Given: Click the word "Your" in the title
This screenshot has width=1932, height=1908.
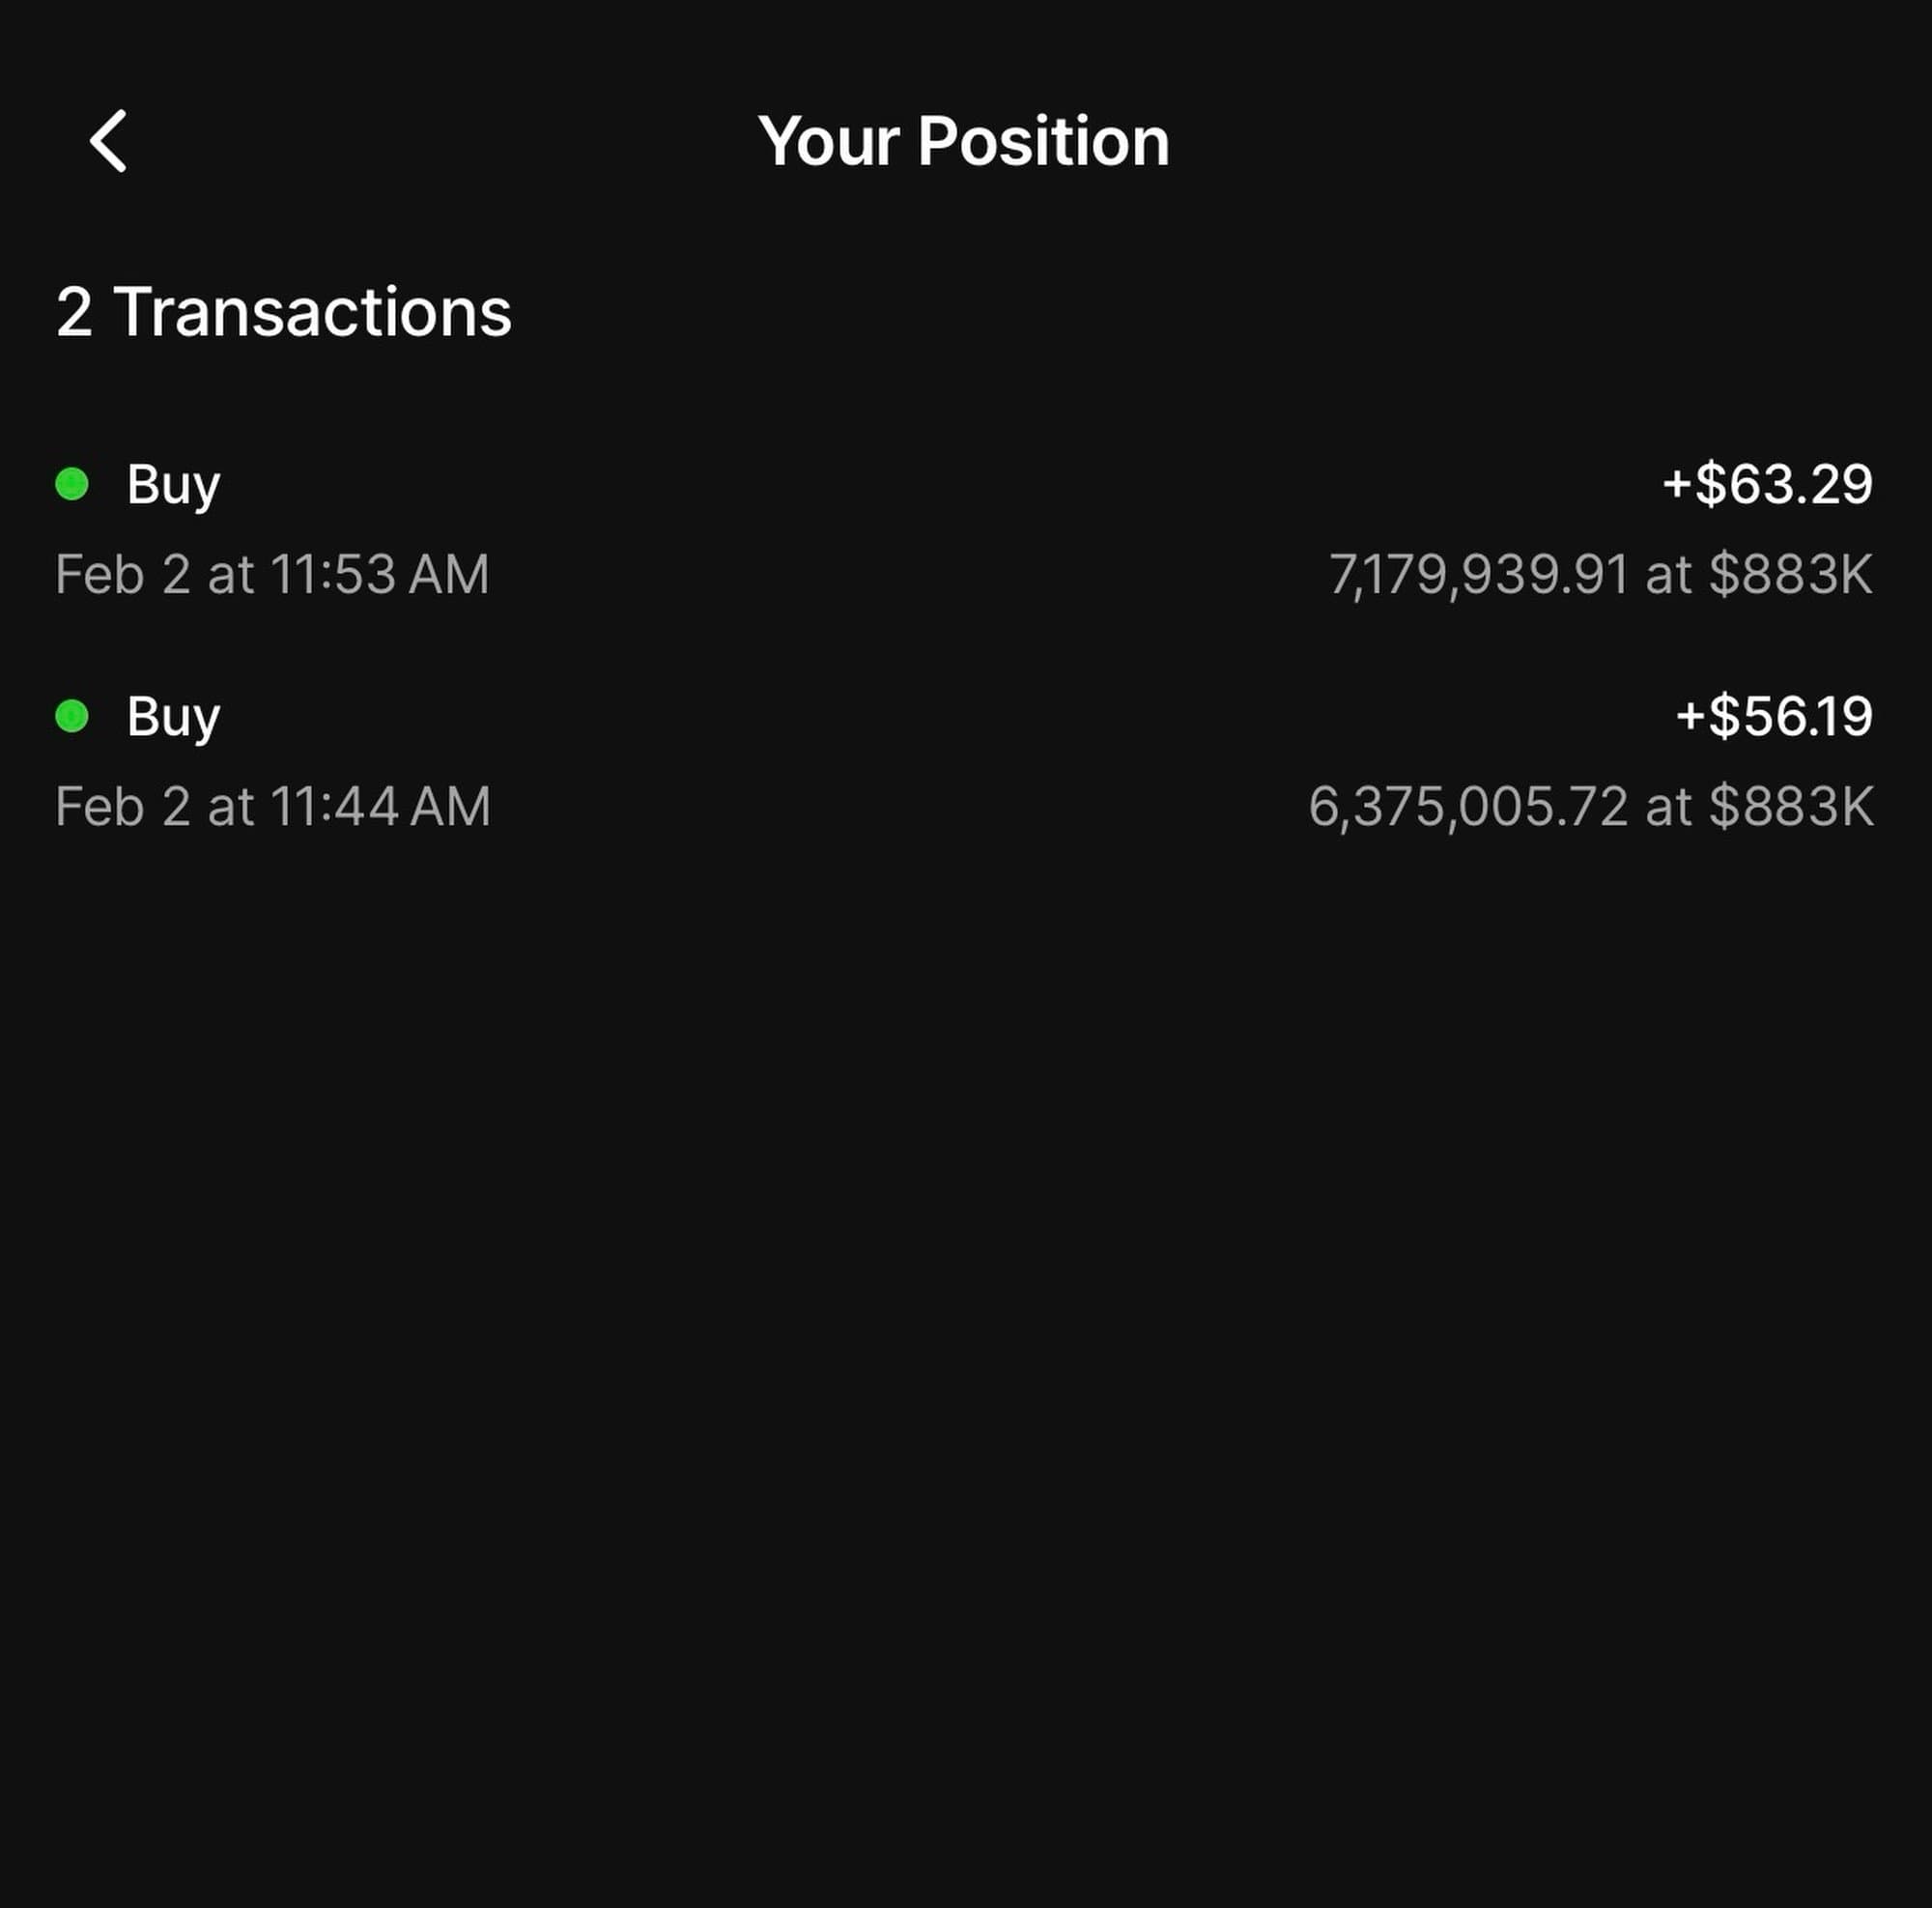Looking at the screenshot, I should (829, 141).
